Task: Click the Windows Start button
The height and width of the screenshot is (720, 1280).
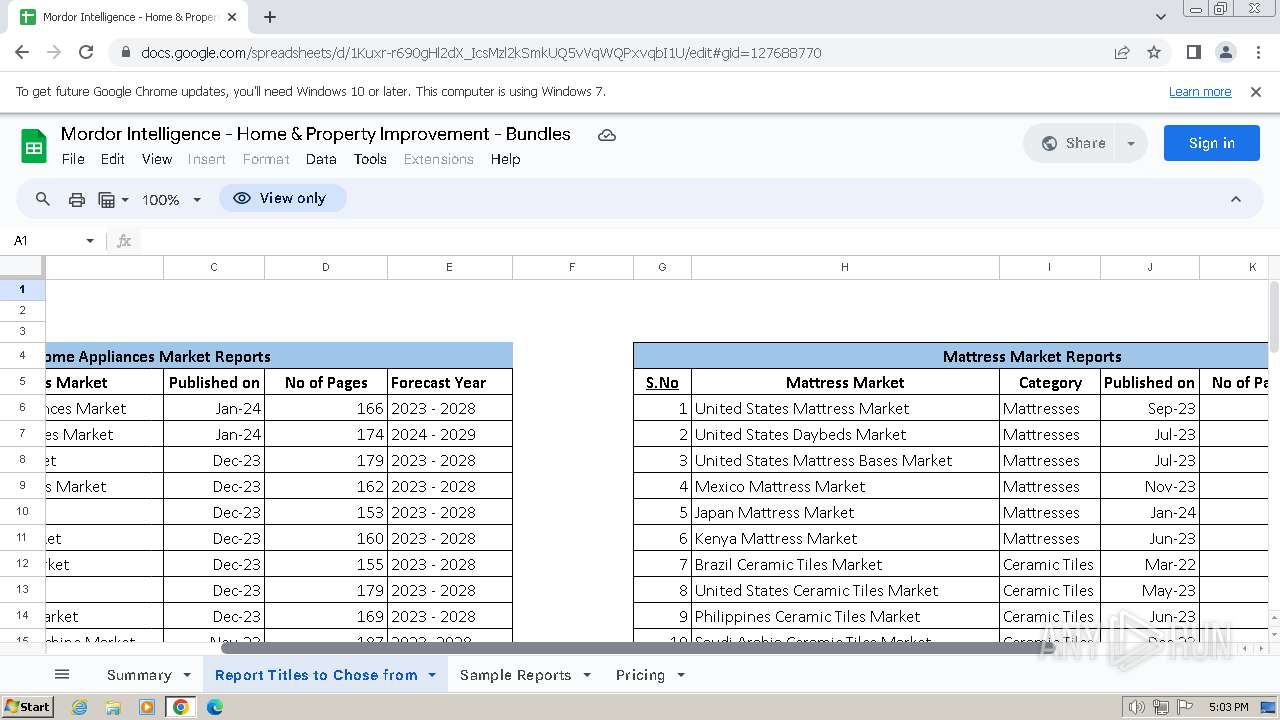Action: 28,706
